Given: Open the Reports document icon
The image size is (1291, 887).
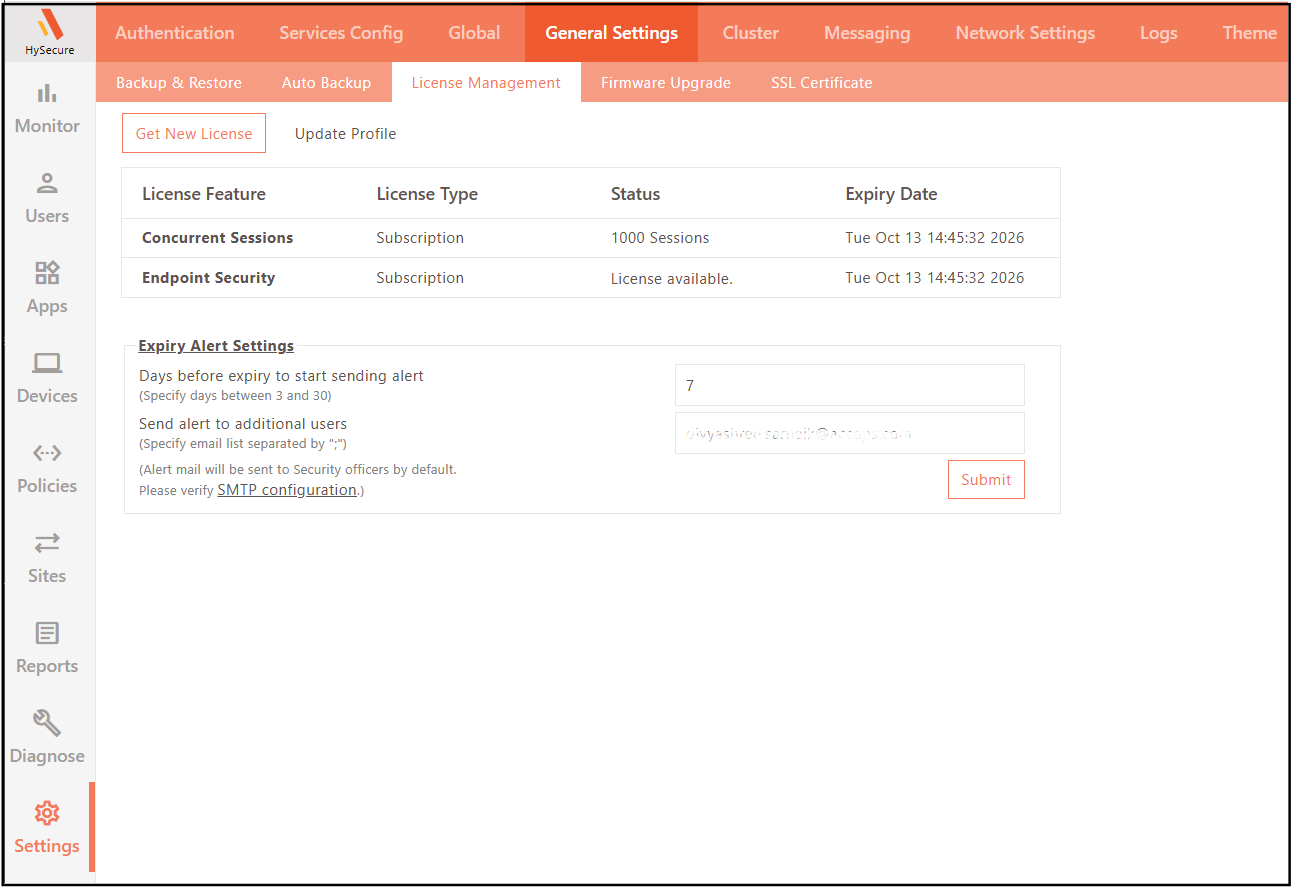Looking at the screenshot, I should (x=47, y=633).
